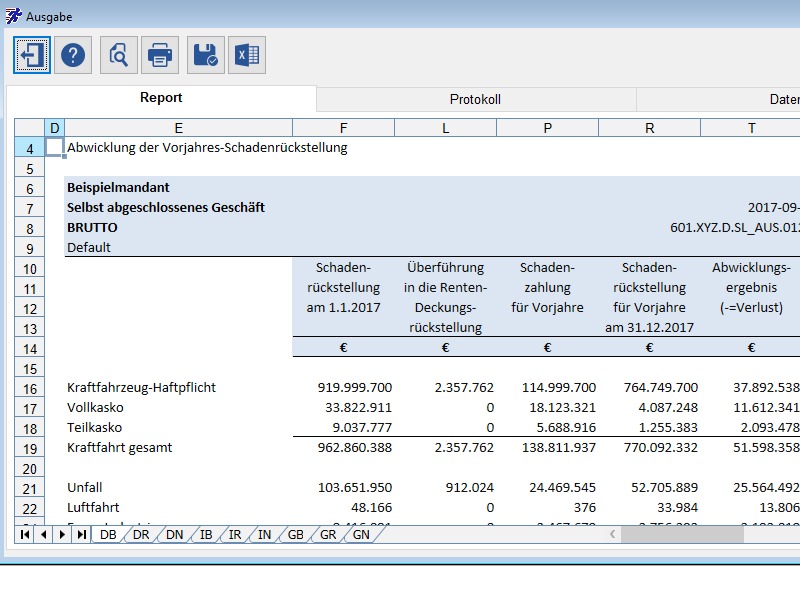Select the DB sheet tab
This screenshot has height=600, width=800.
108,535
